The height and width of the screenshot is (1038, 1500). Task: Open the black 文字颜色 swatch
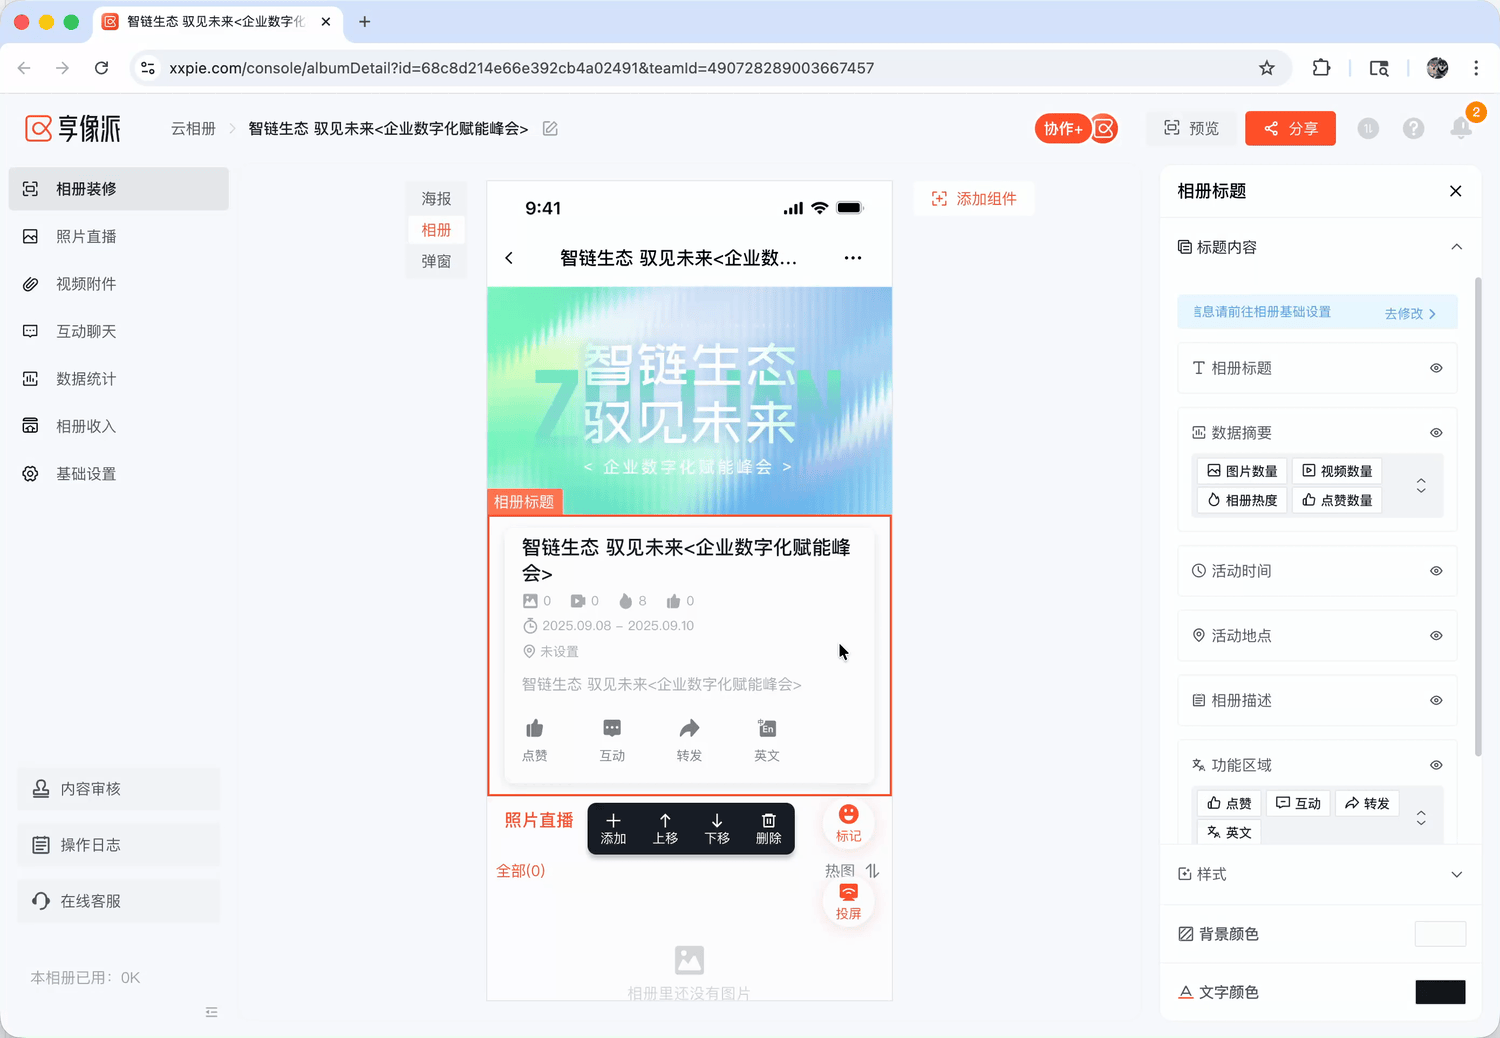(1440, 992)
